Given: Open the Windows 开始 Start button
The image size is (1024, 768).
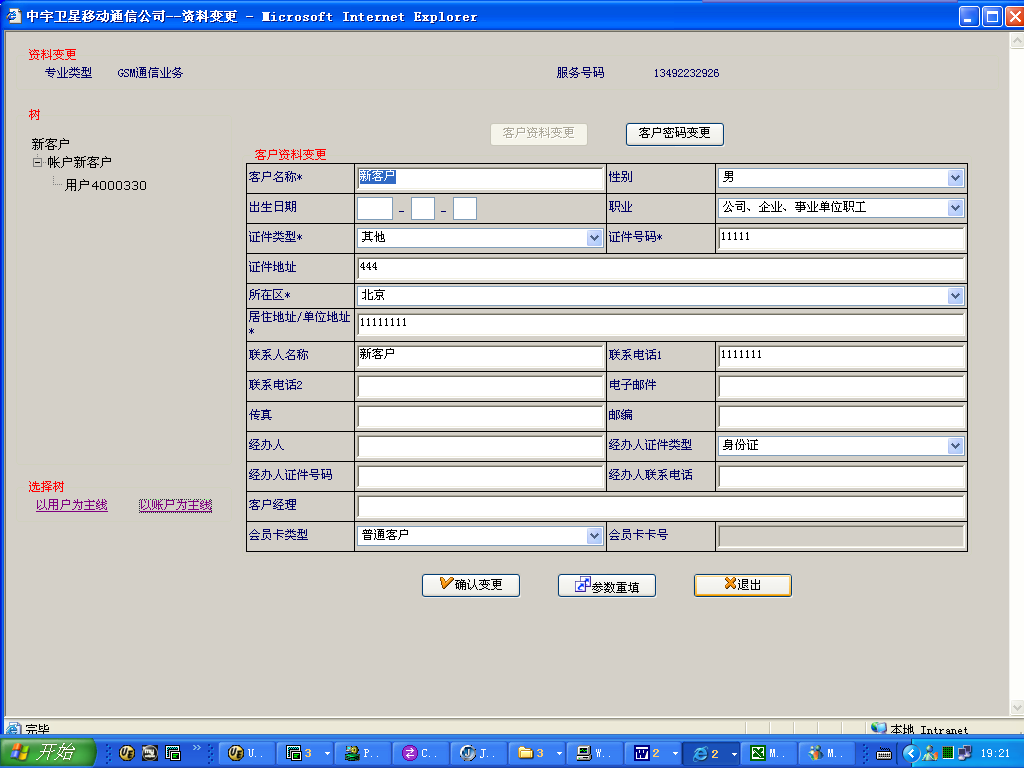Looking at the screenshot, I should point(48,753).
